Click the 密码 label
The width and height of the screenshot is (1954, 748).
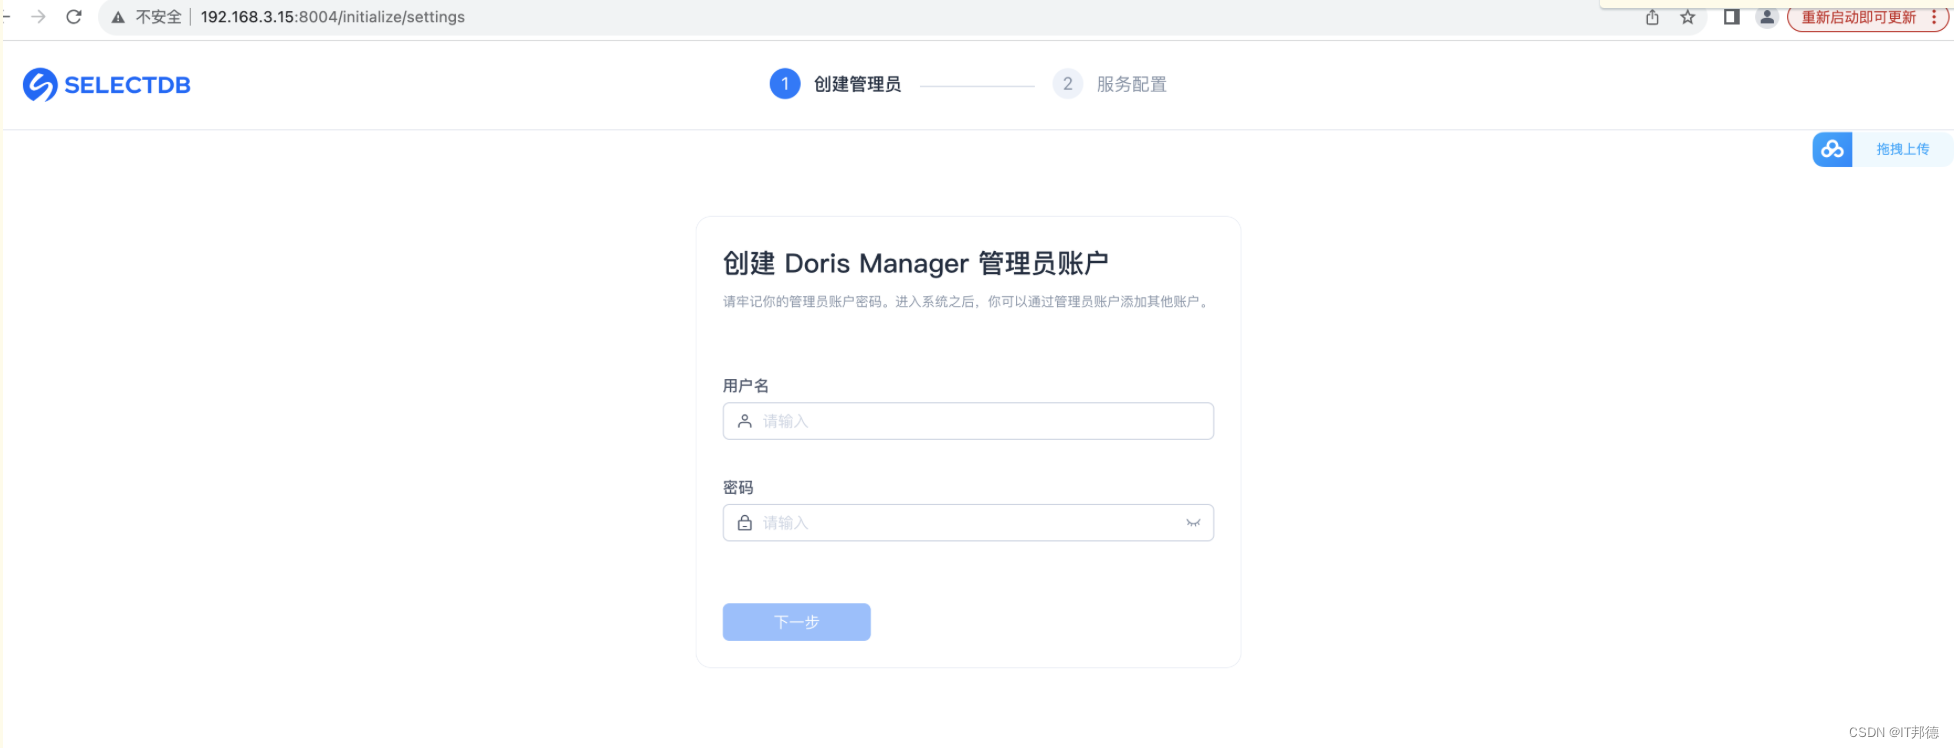pos(738,488)
